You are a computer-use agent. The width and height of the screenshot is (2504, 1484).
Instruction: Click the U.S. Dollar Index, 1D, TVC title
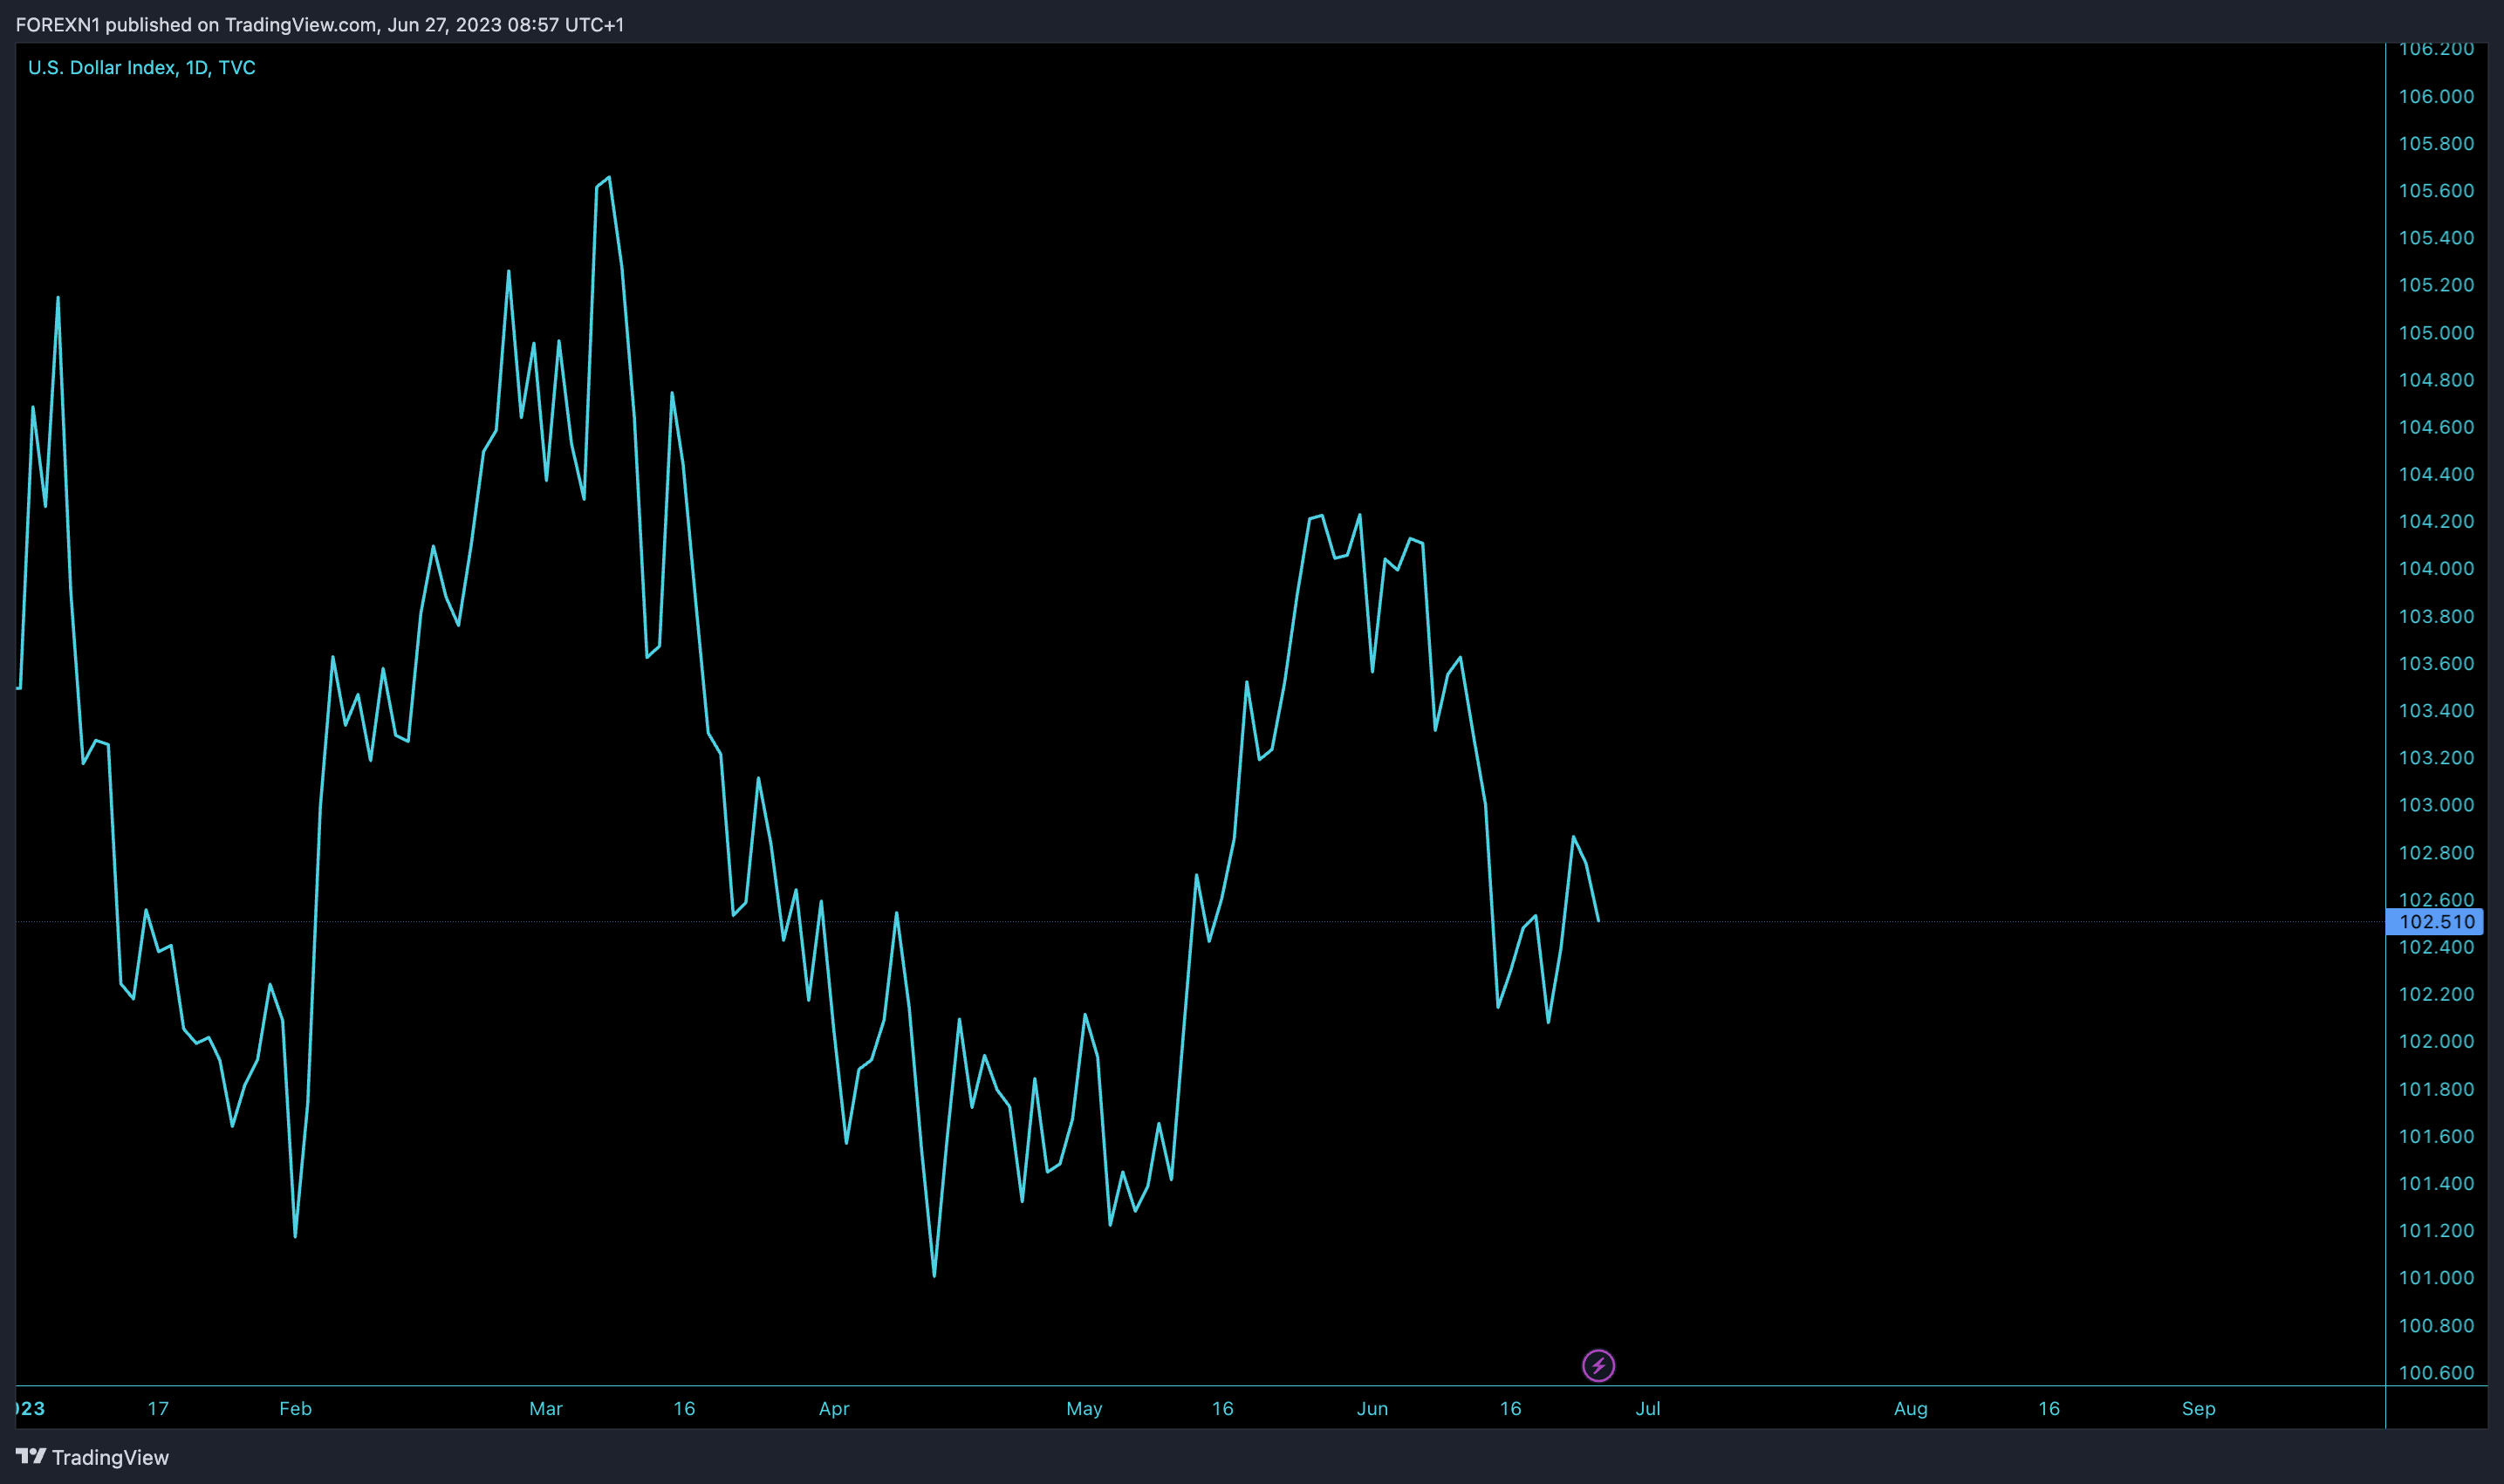142,67
